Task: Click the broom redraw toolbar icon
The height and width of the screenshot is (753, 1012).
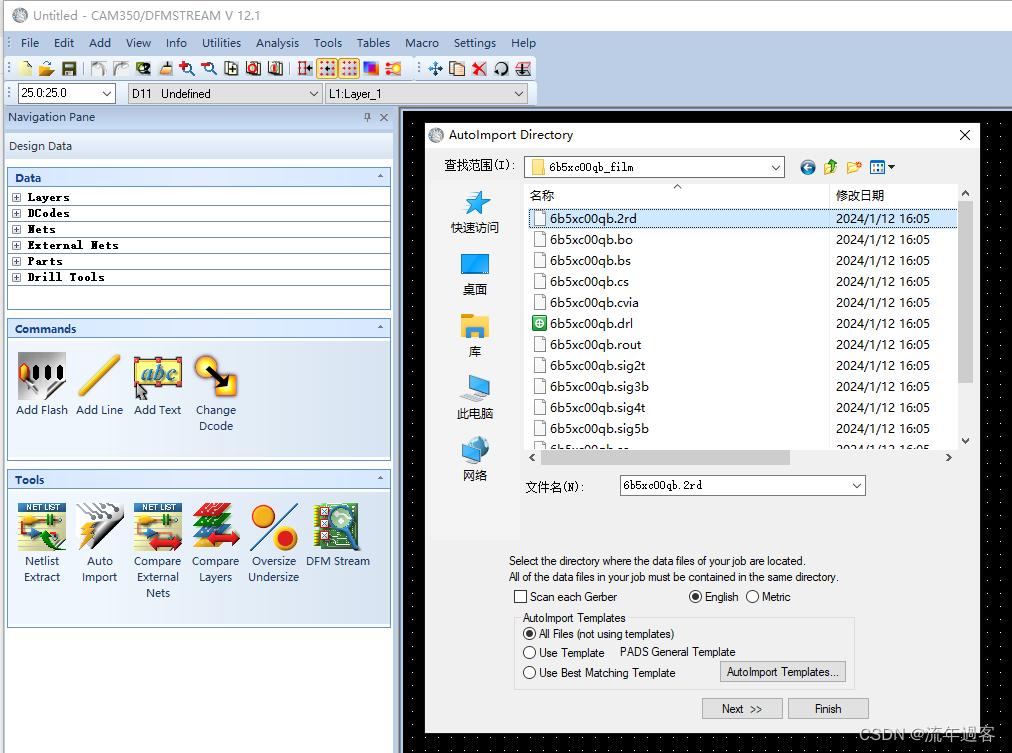Action: [x=166, y=68]
